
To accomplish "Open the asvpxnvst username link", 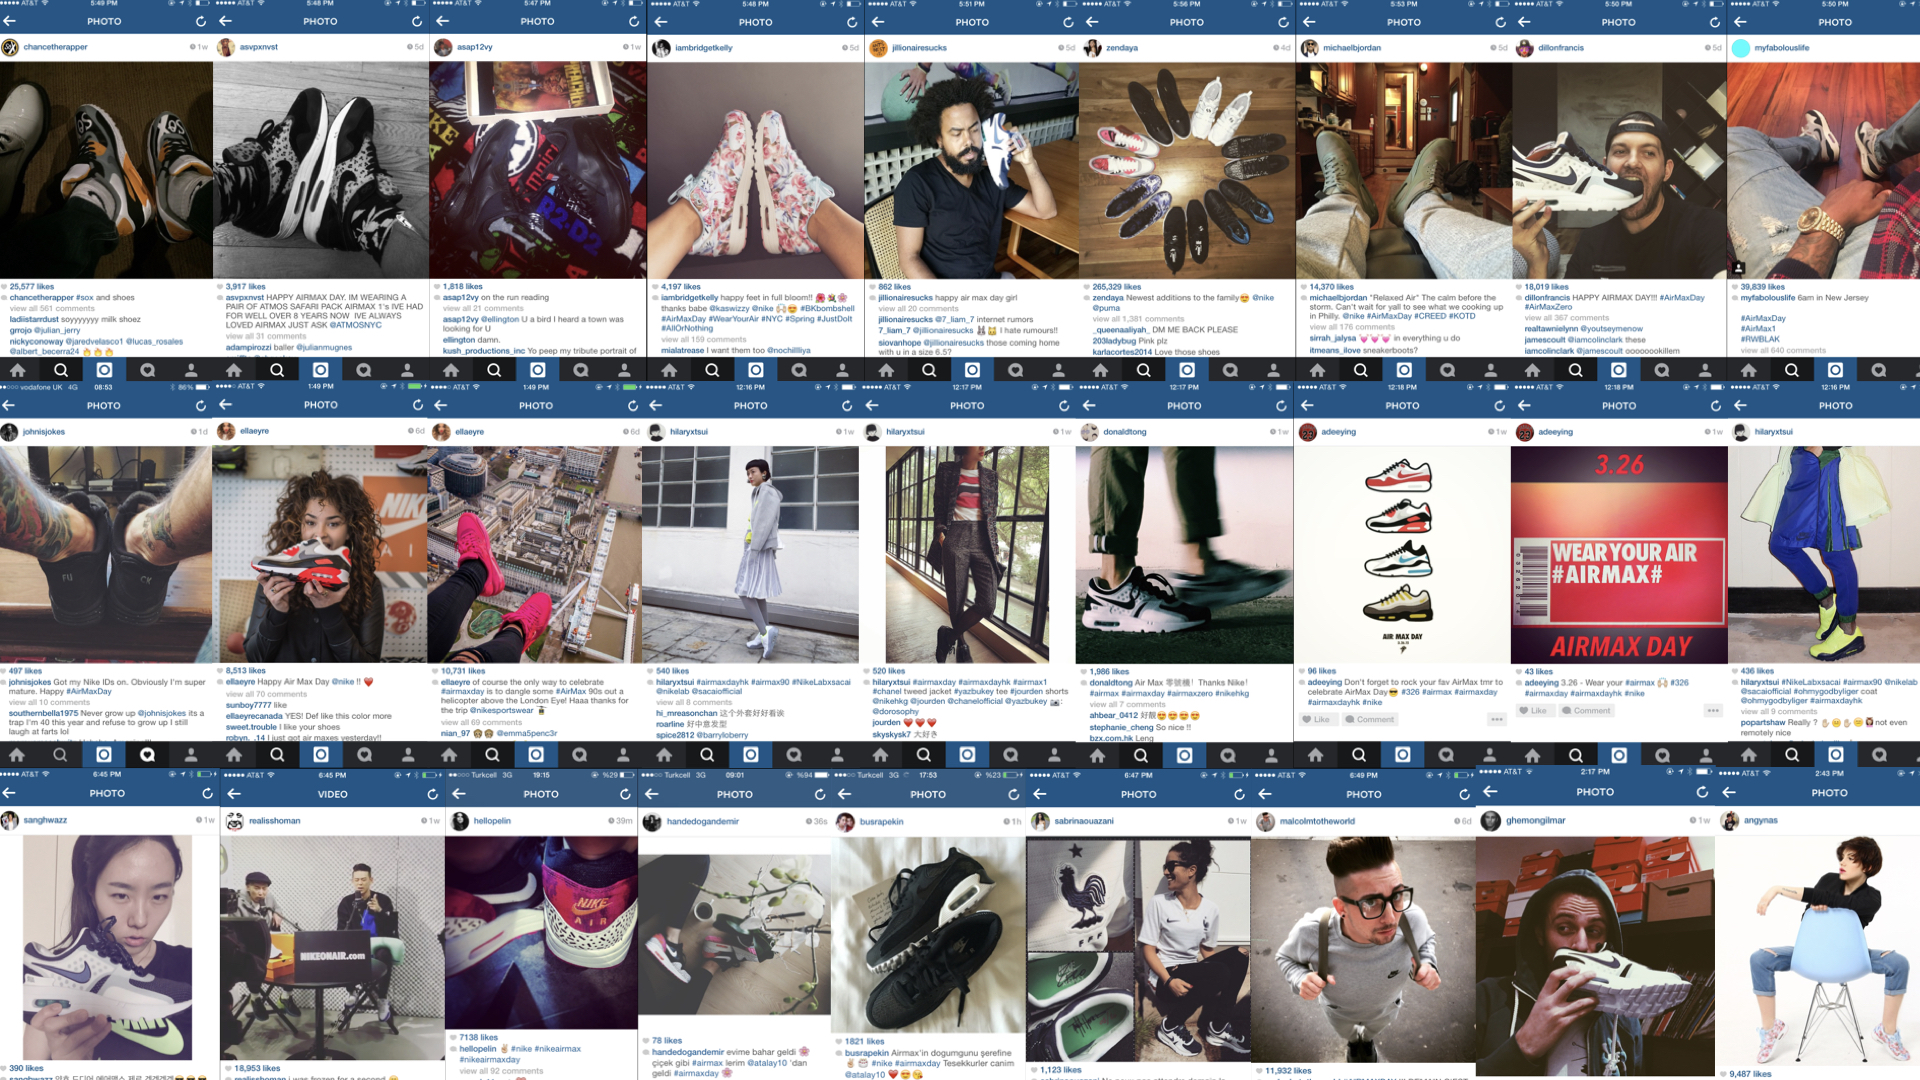I will tap(258, 47).
